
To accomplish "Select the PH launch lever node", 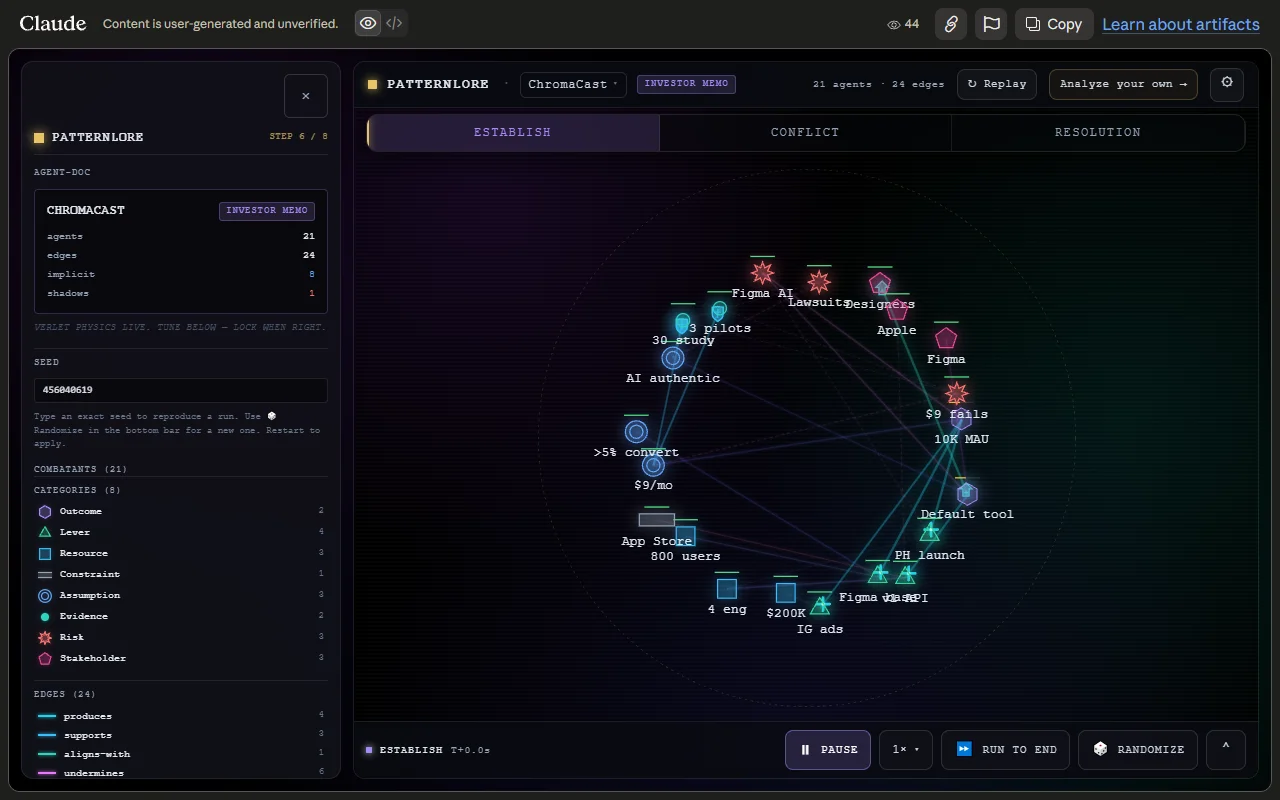I will [x=930, y=532].
